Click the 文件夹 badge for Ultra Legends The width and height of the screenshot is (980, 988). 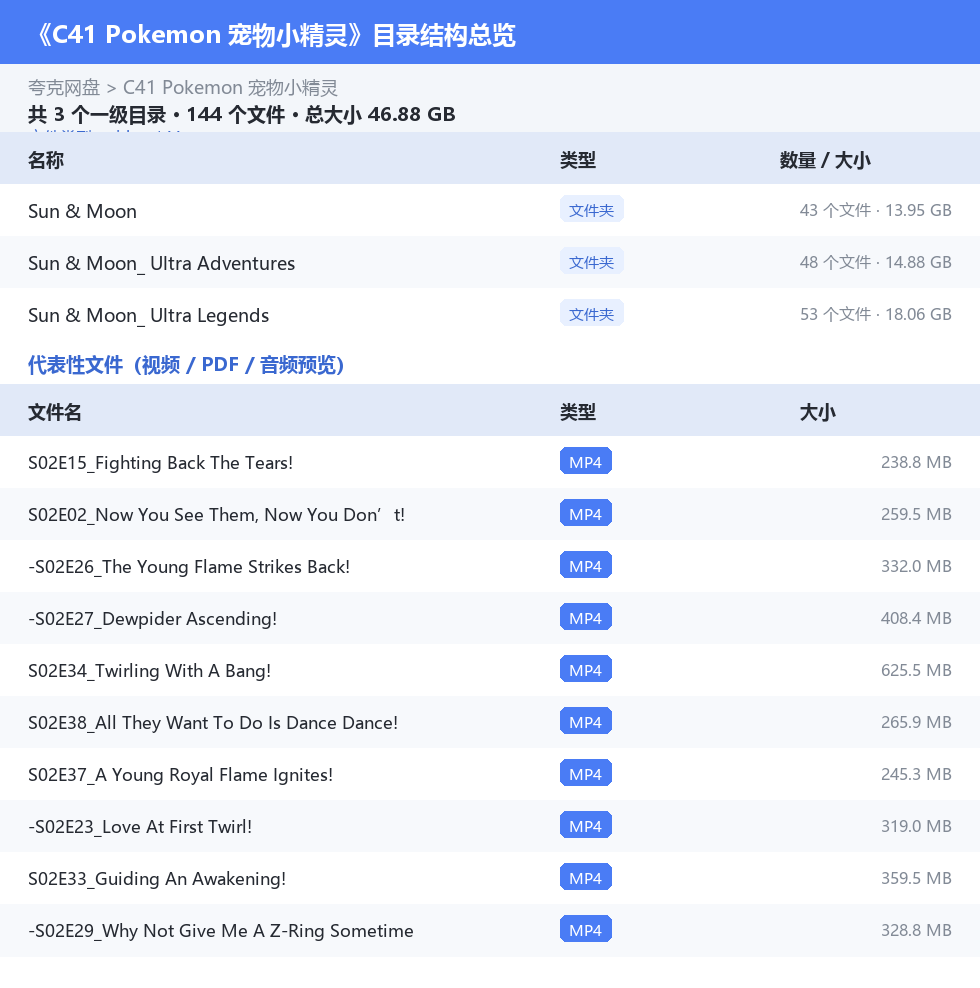point(591,313)
